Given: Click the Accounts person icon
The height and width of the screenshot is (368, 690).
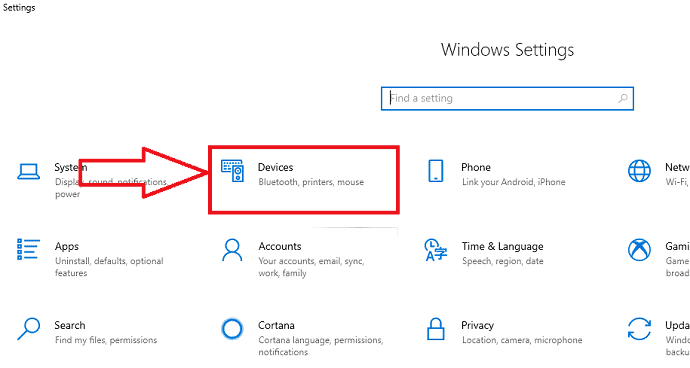Looking at the screenshot, I should [x=232, y=250].
